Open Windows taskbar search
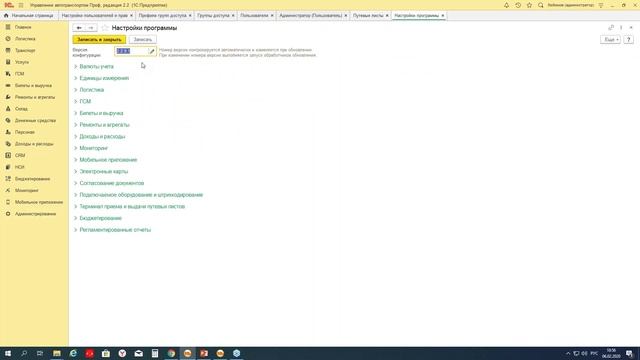Viewport: 640px width, 360px height. [x=24, y=353]
